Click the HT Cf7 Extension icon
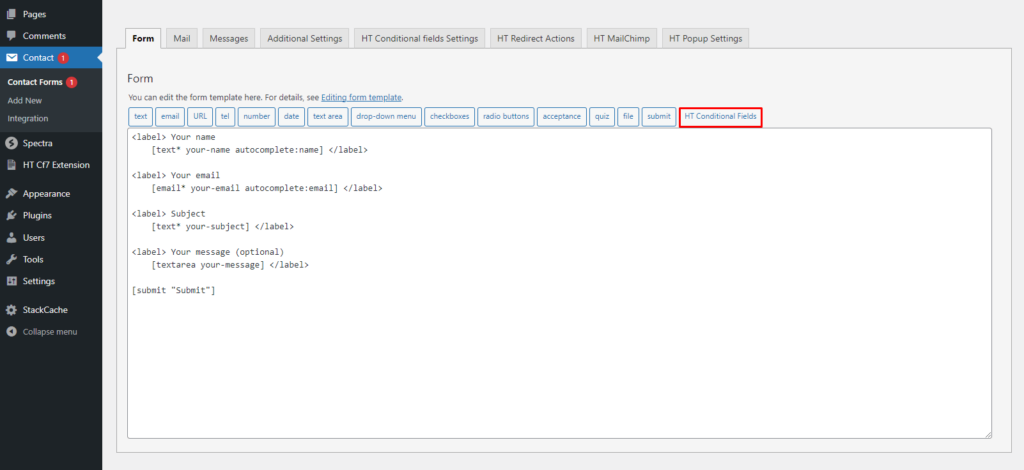 tap(11, 165)
